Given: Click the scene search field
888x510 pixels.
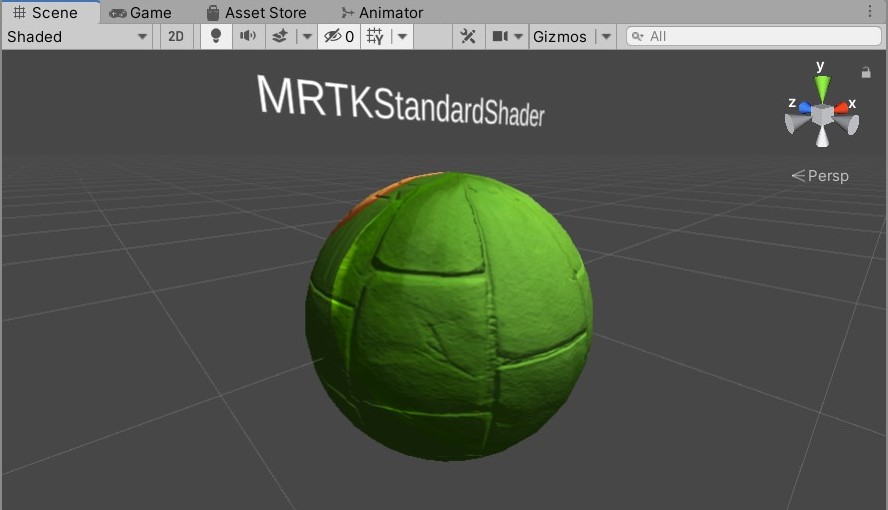Looking at the screenshot, I should 753,37.
